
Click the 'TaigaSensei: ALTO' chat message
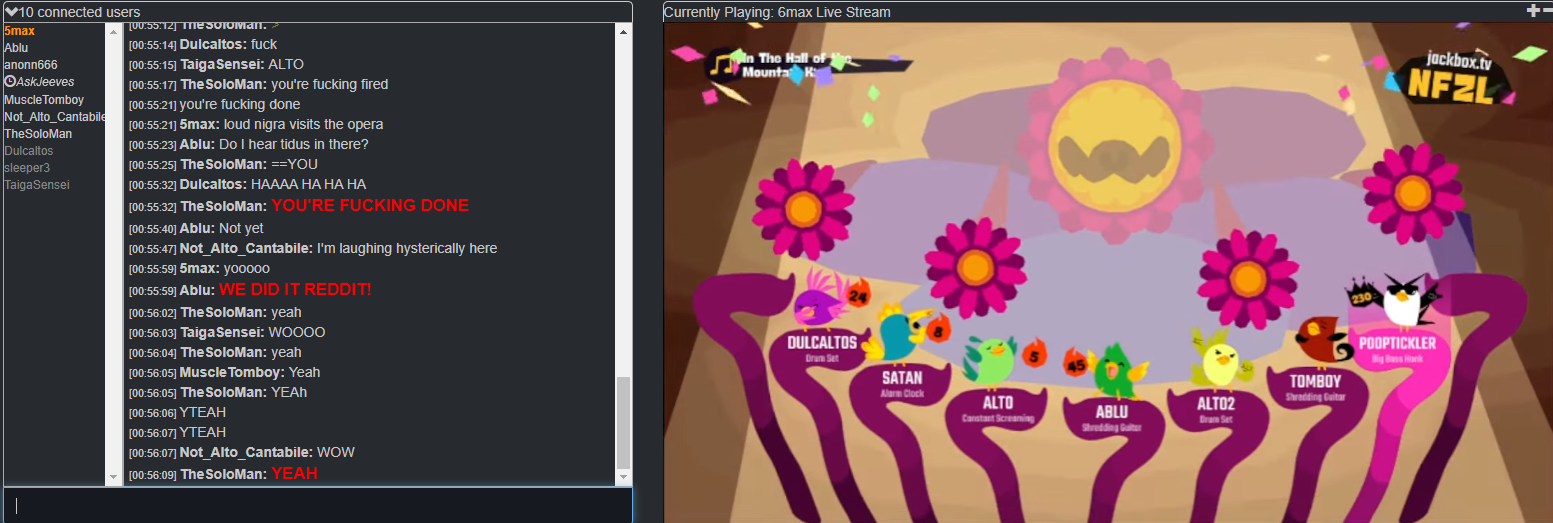click(216, 64)
